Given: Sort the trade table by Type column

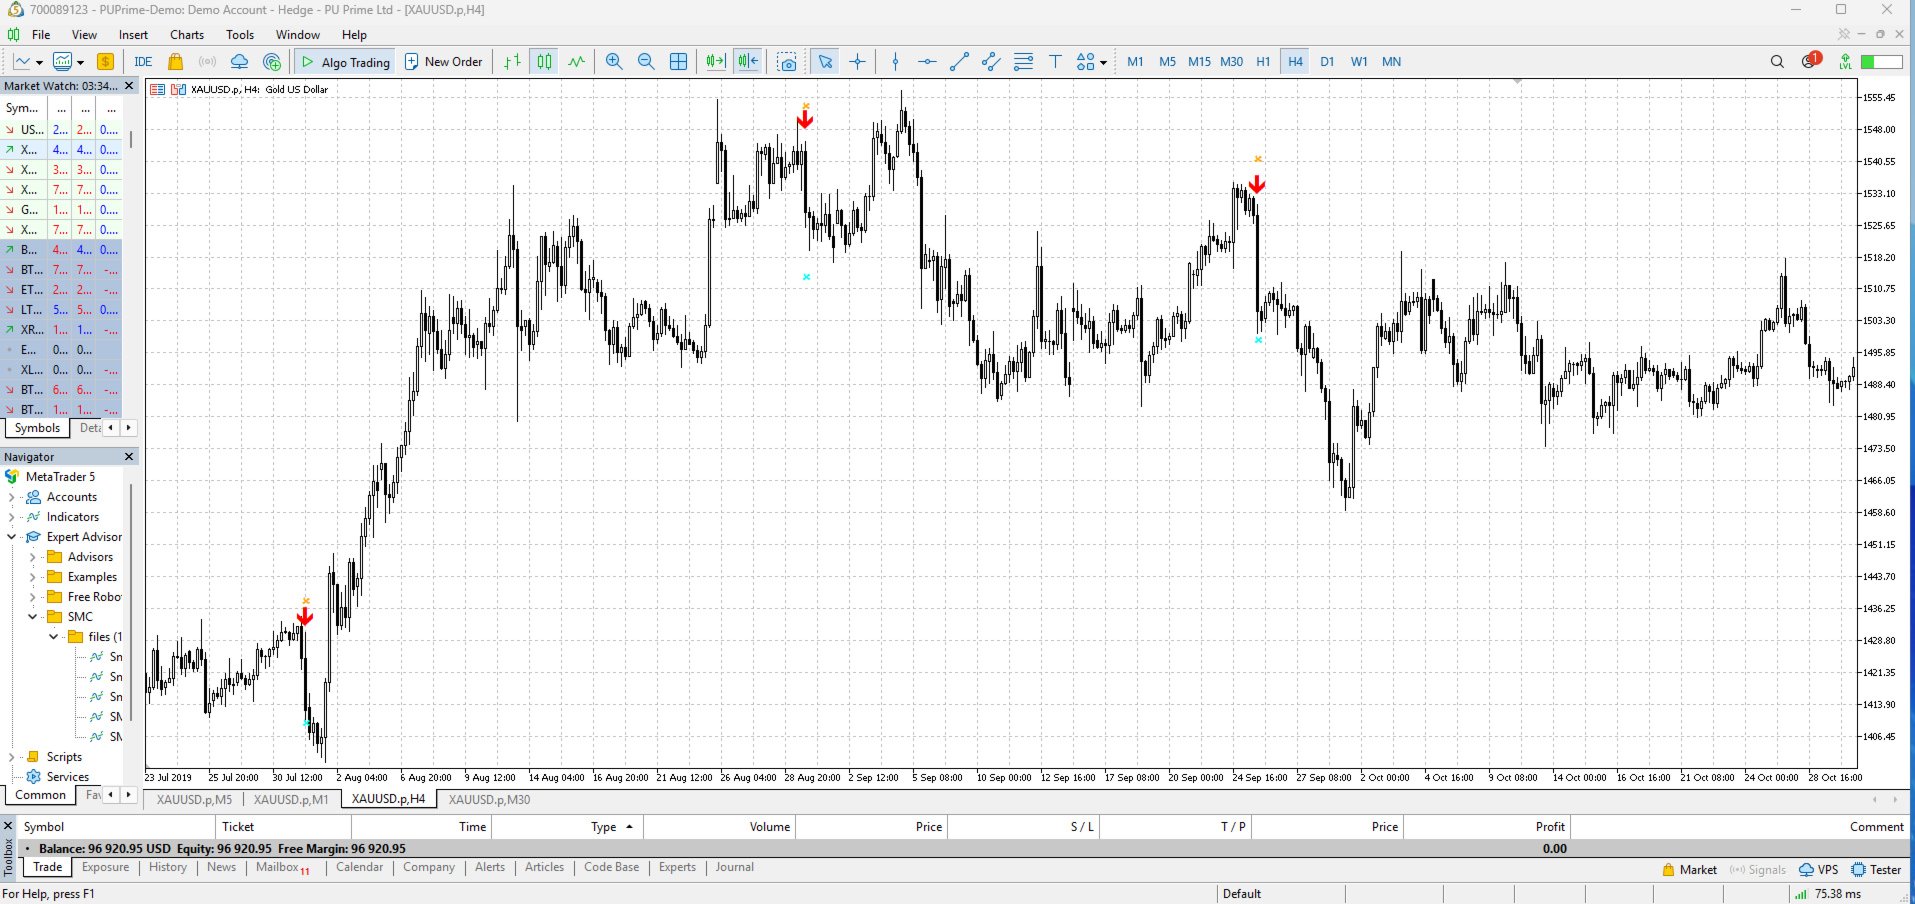Looking at the screenshot, I should click(x=604, y=827).
